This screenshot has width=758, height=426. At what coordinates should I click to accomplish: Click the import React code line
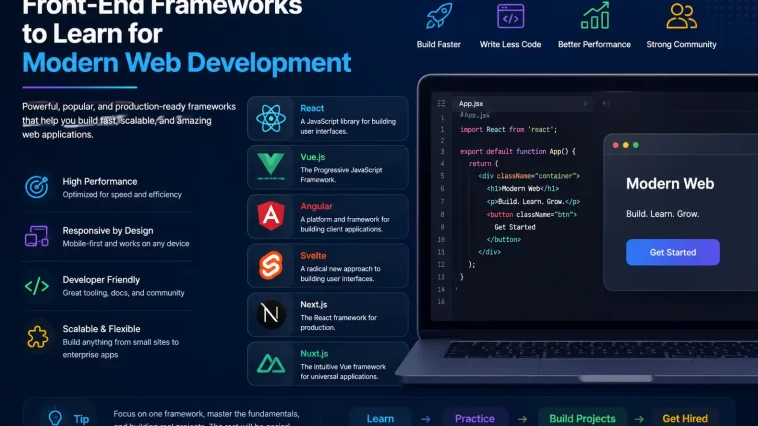(x=509, y=130)
